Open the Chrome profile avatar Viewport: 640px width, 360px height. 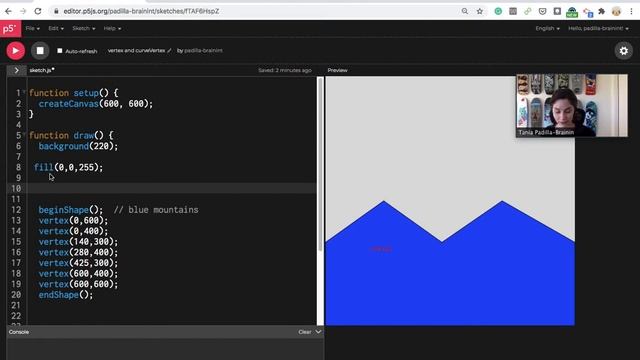[616, 11]
